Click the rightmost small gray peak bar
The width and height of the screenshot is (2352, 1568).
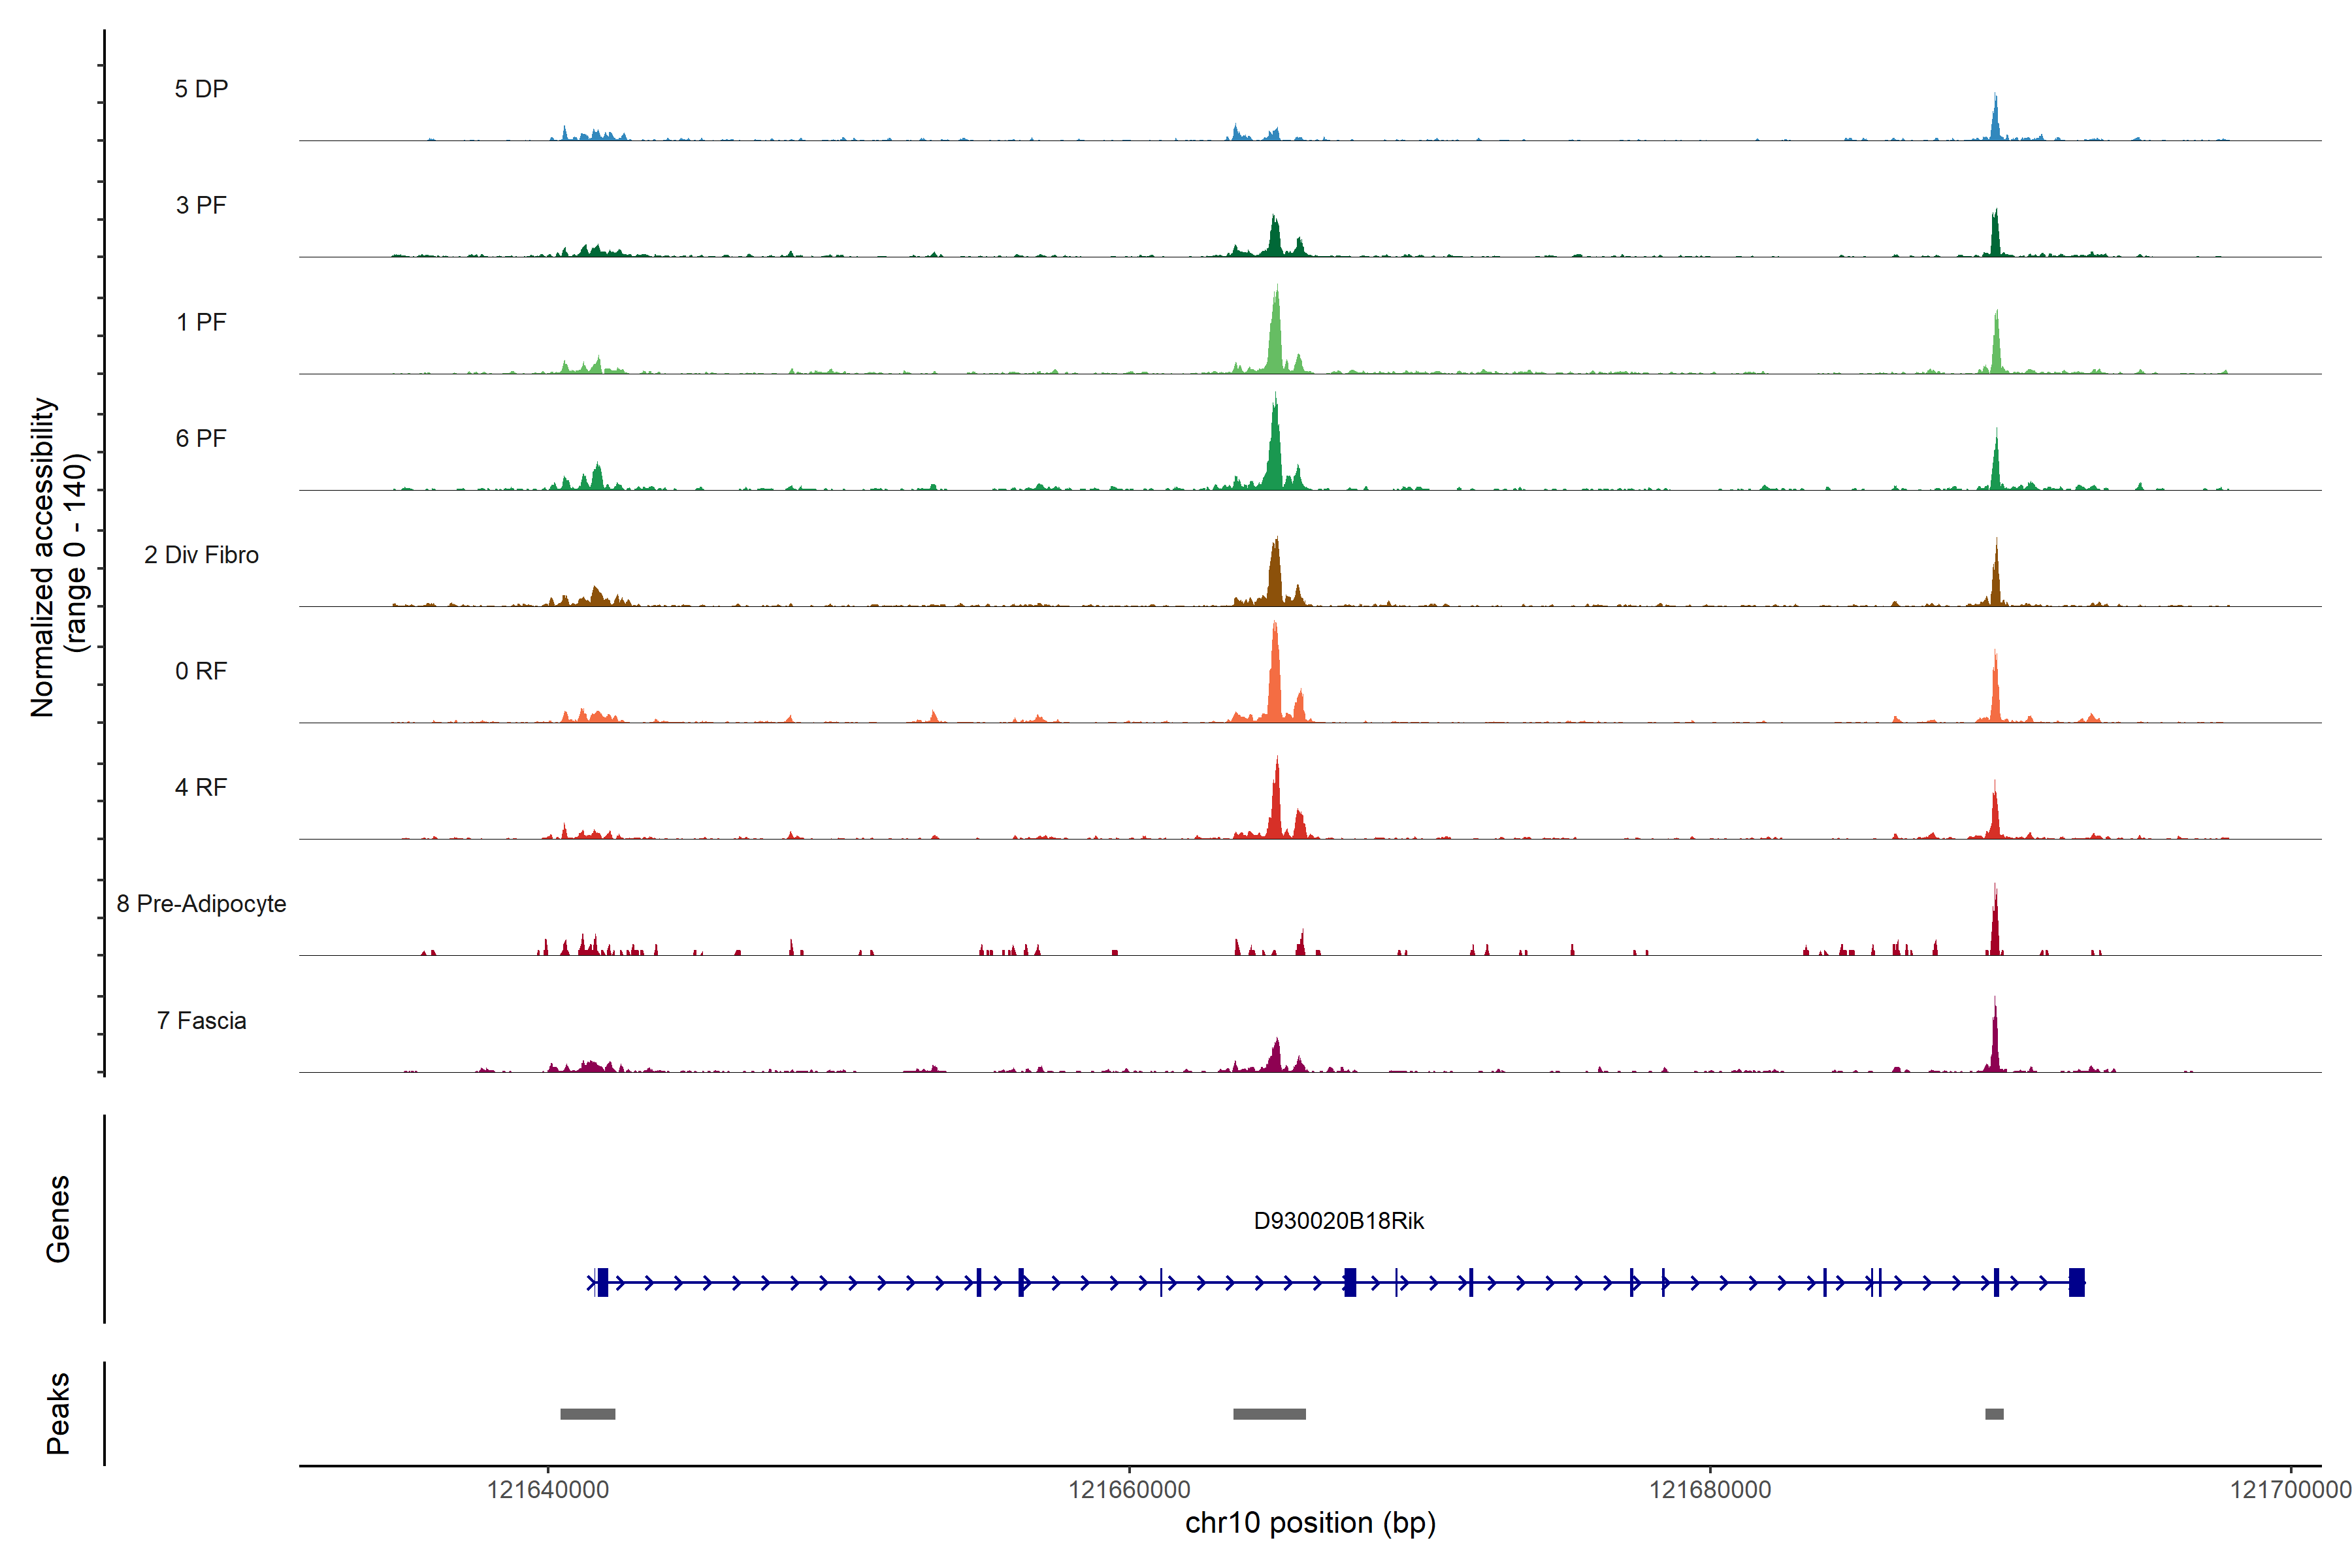[1994, 1414]
